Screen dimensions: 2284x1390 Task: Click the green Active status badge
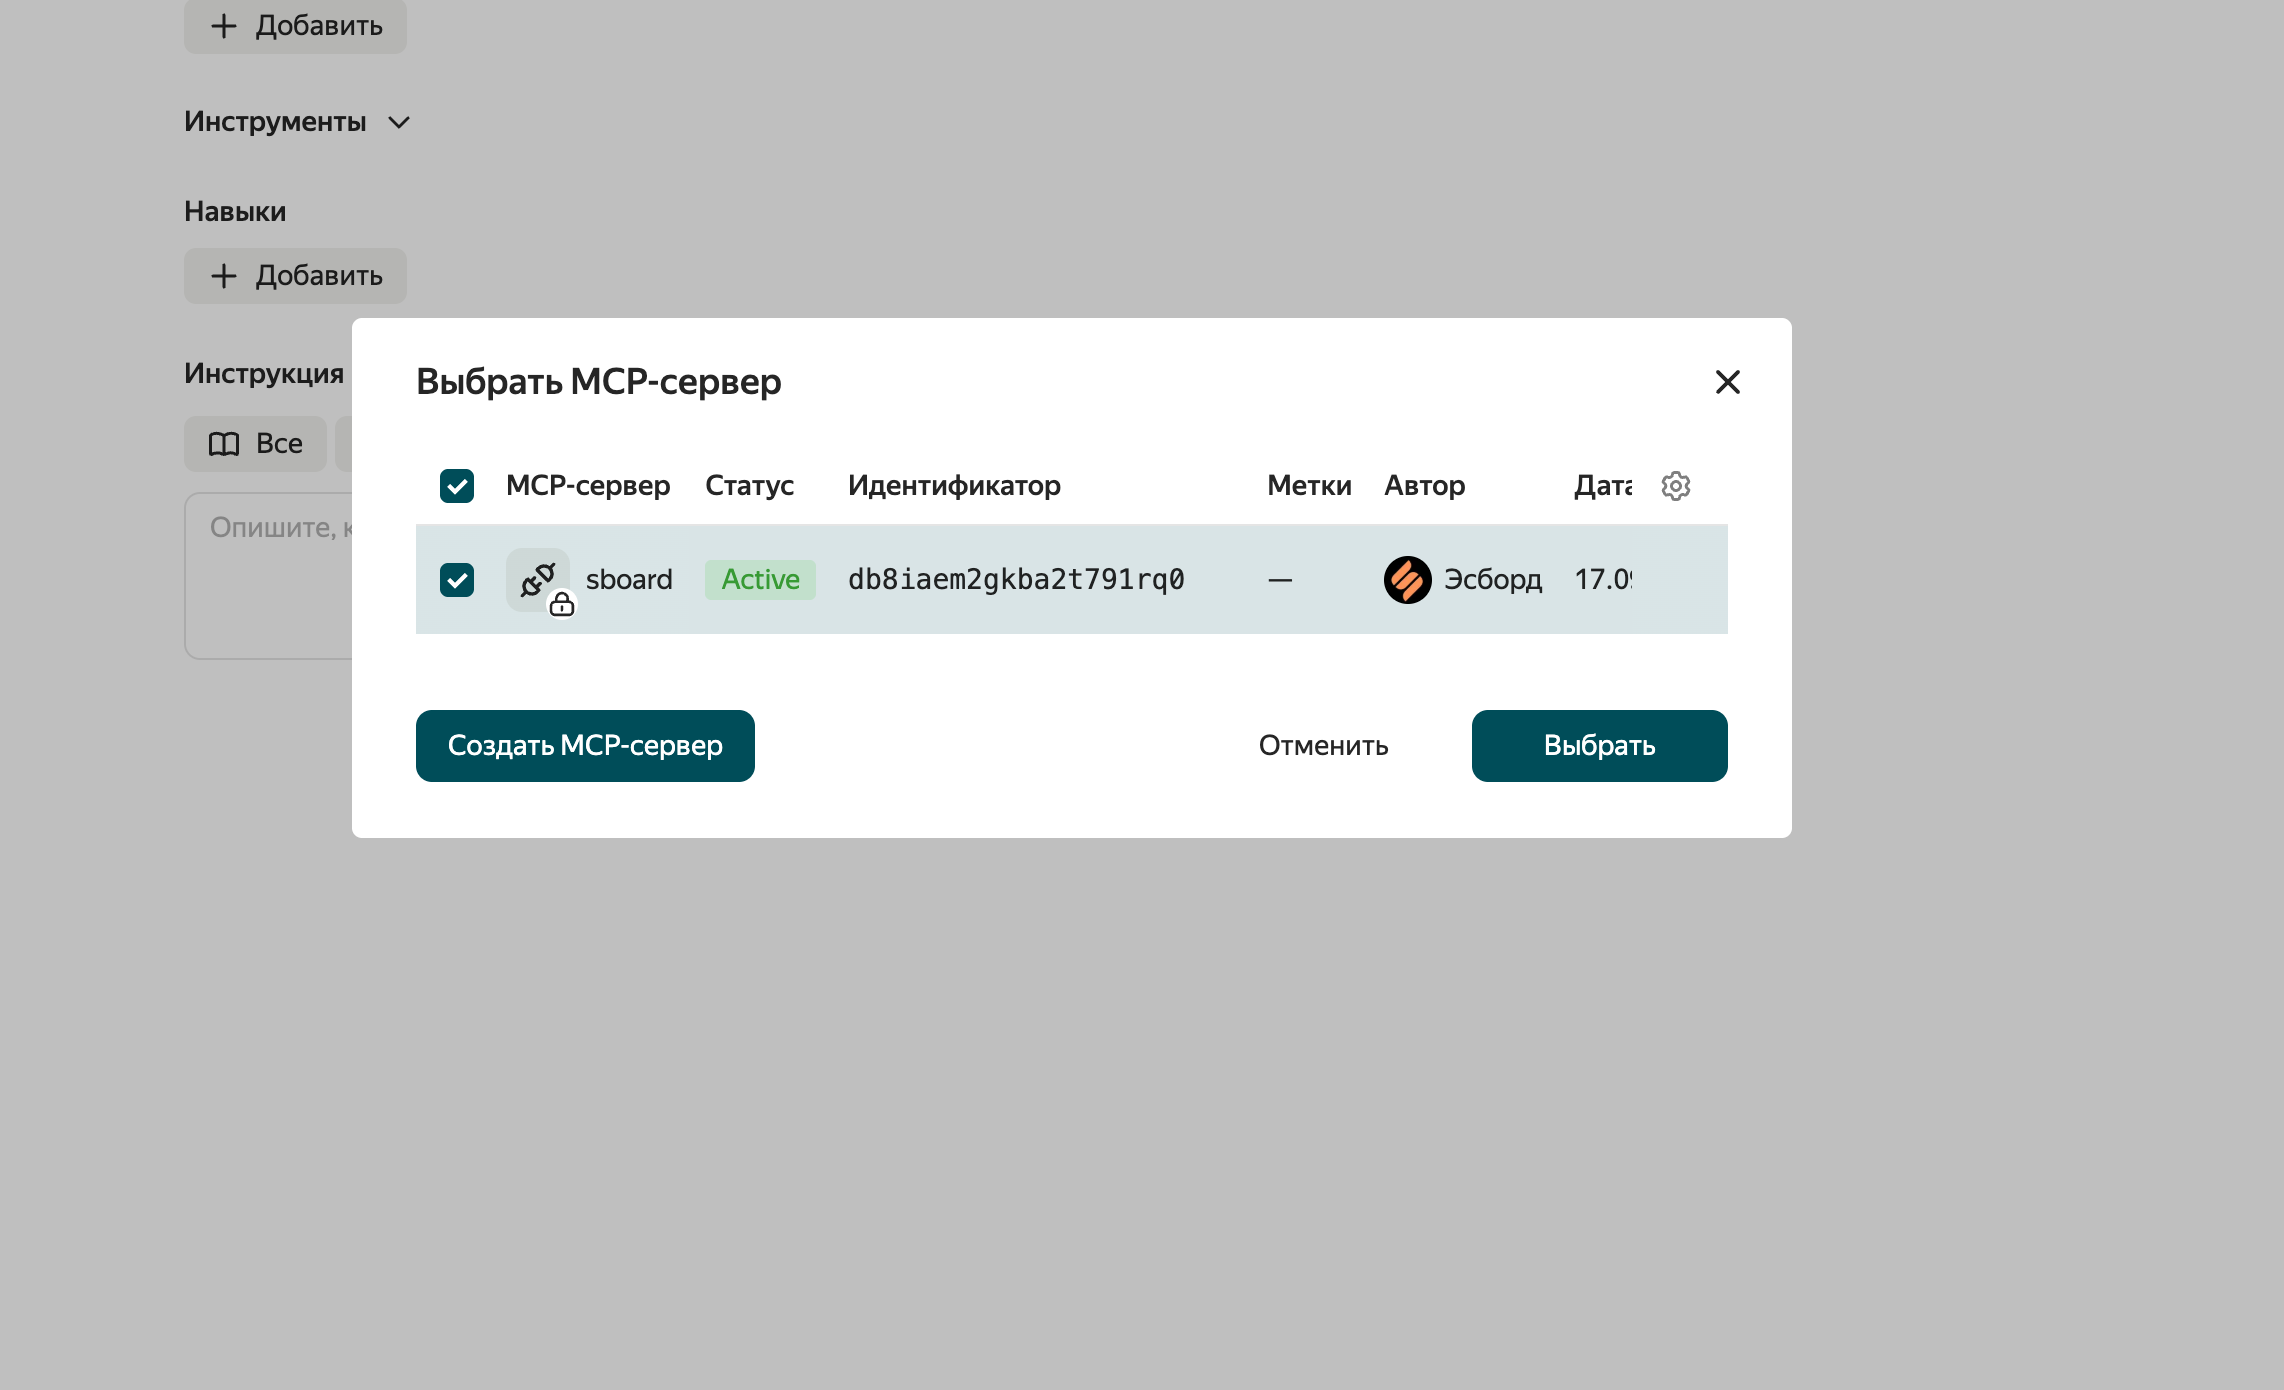760,580
